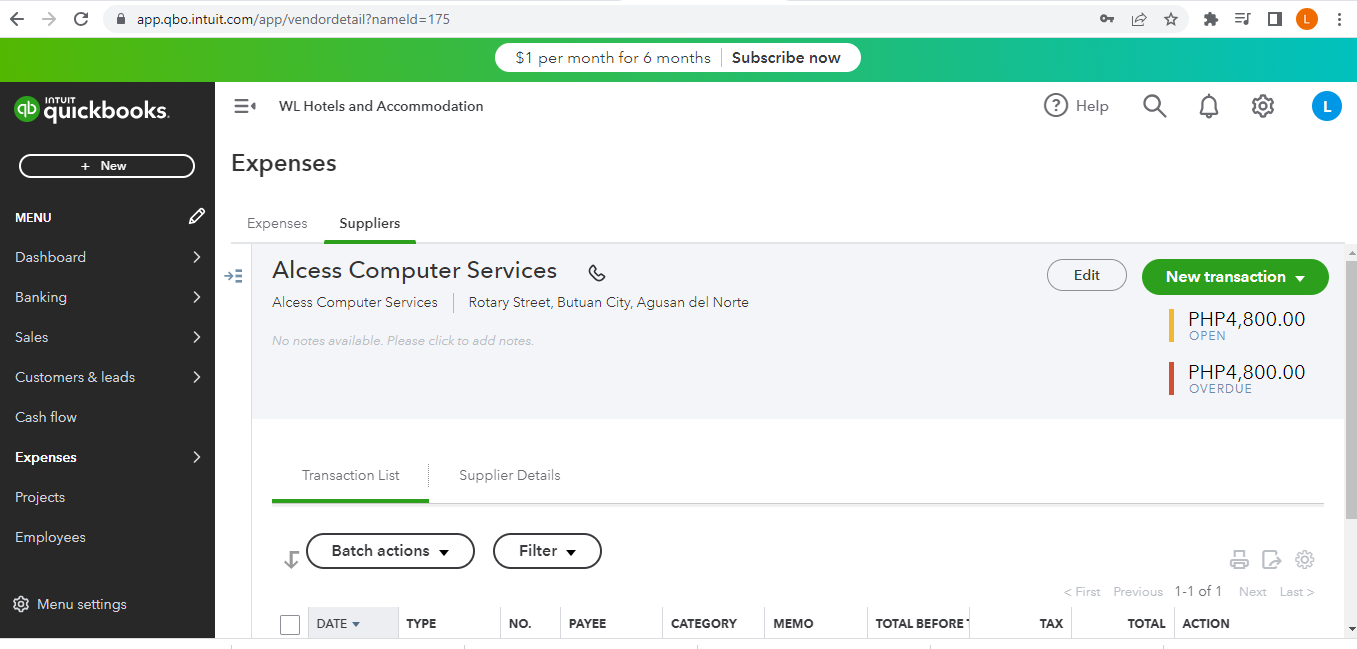Image resolution: width=1357 pixels, height=649 pixels.
Task: Edit the menu with the pencil icon
Action: (197, 216)
